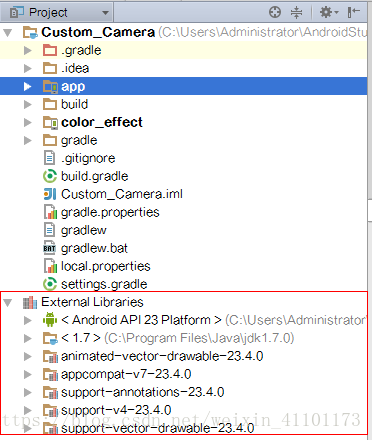Select the settings.gradle file name

point(104,284)
